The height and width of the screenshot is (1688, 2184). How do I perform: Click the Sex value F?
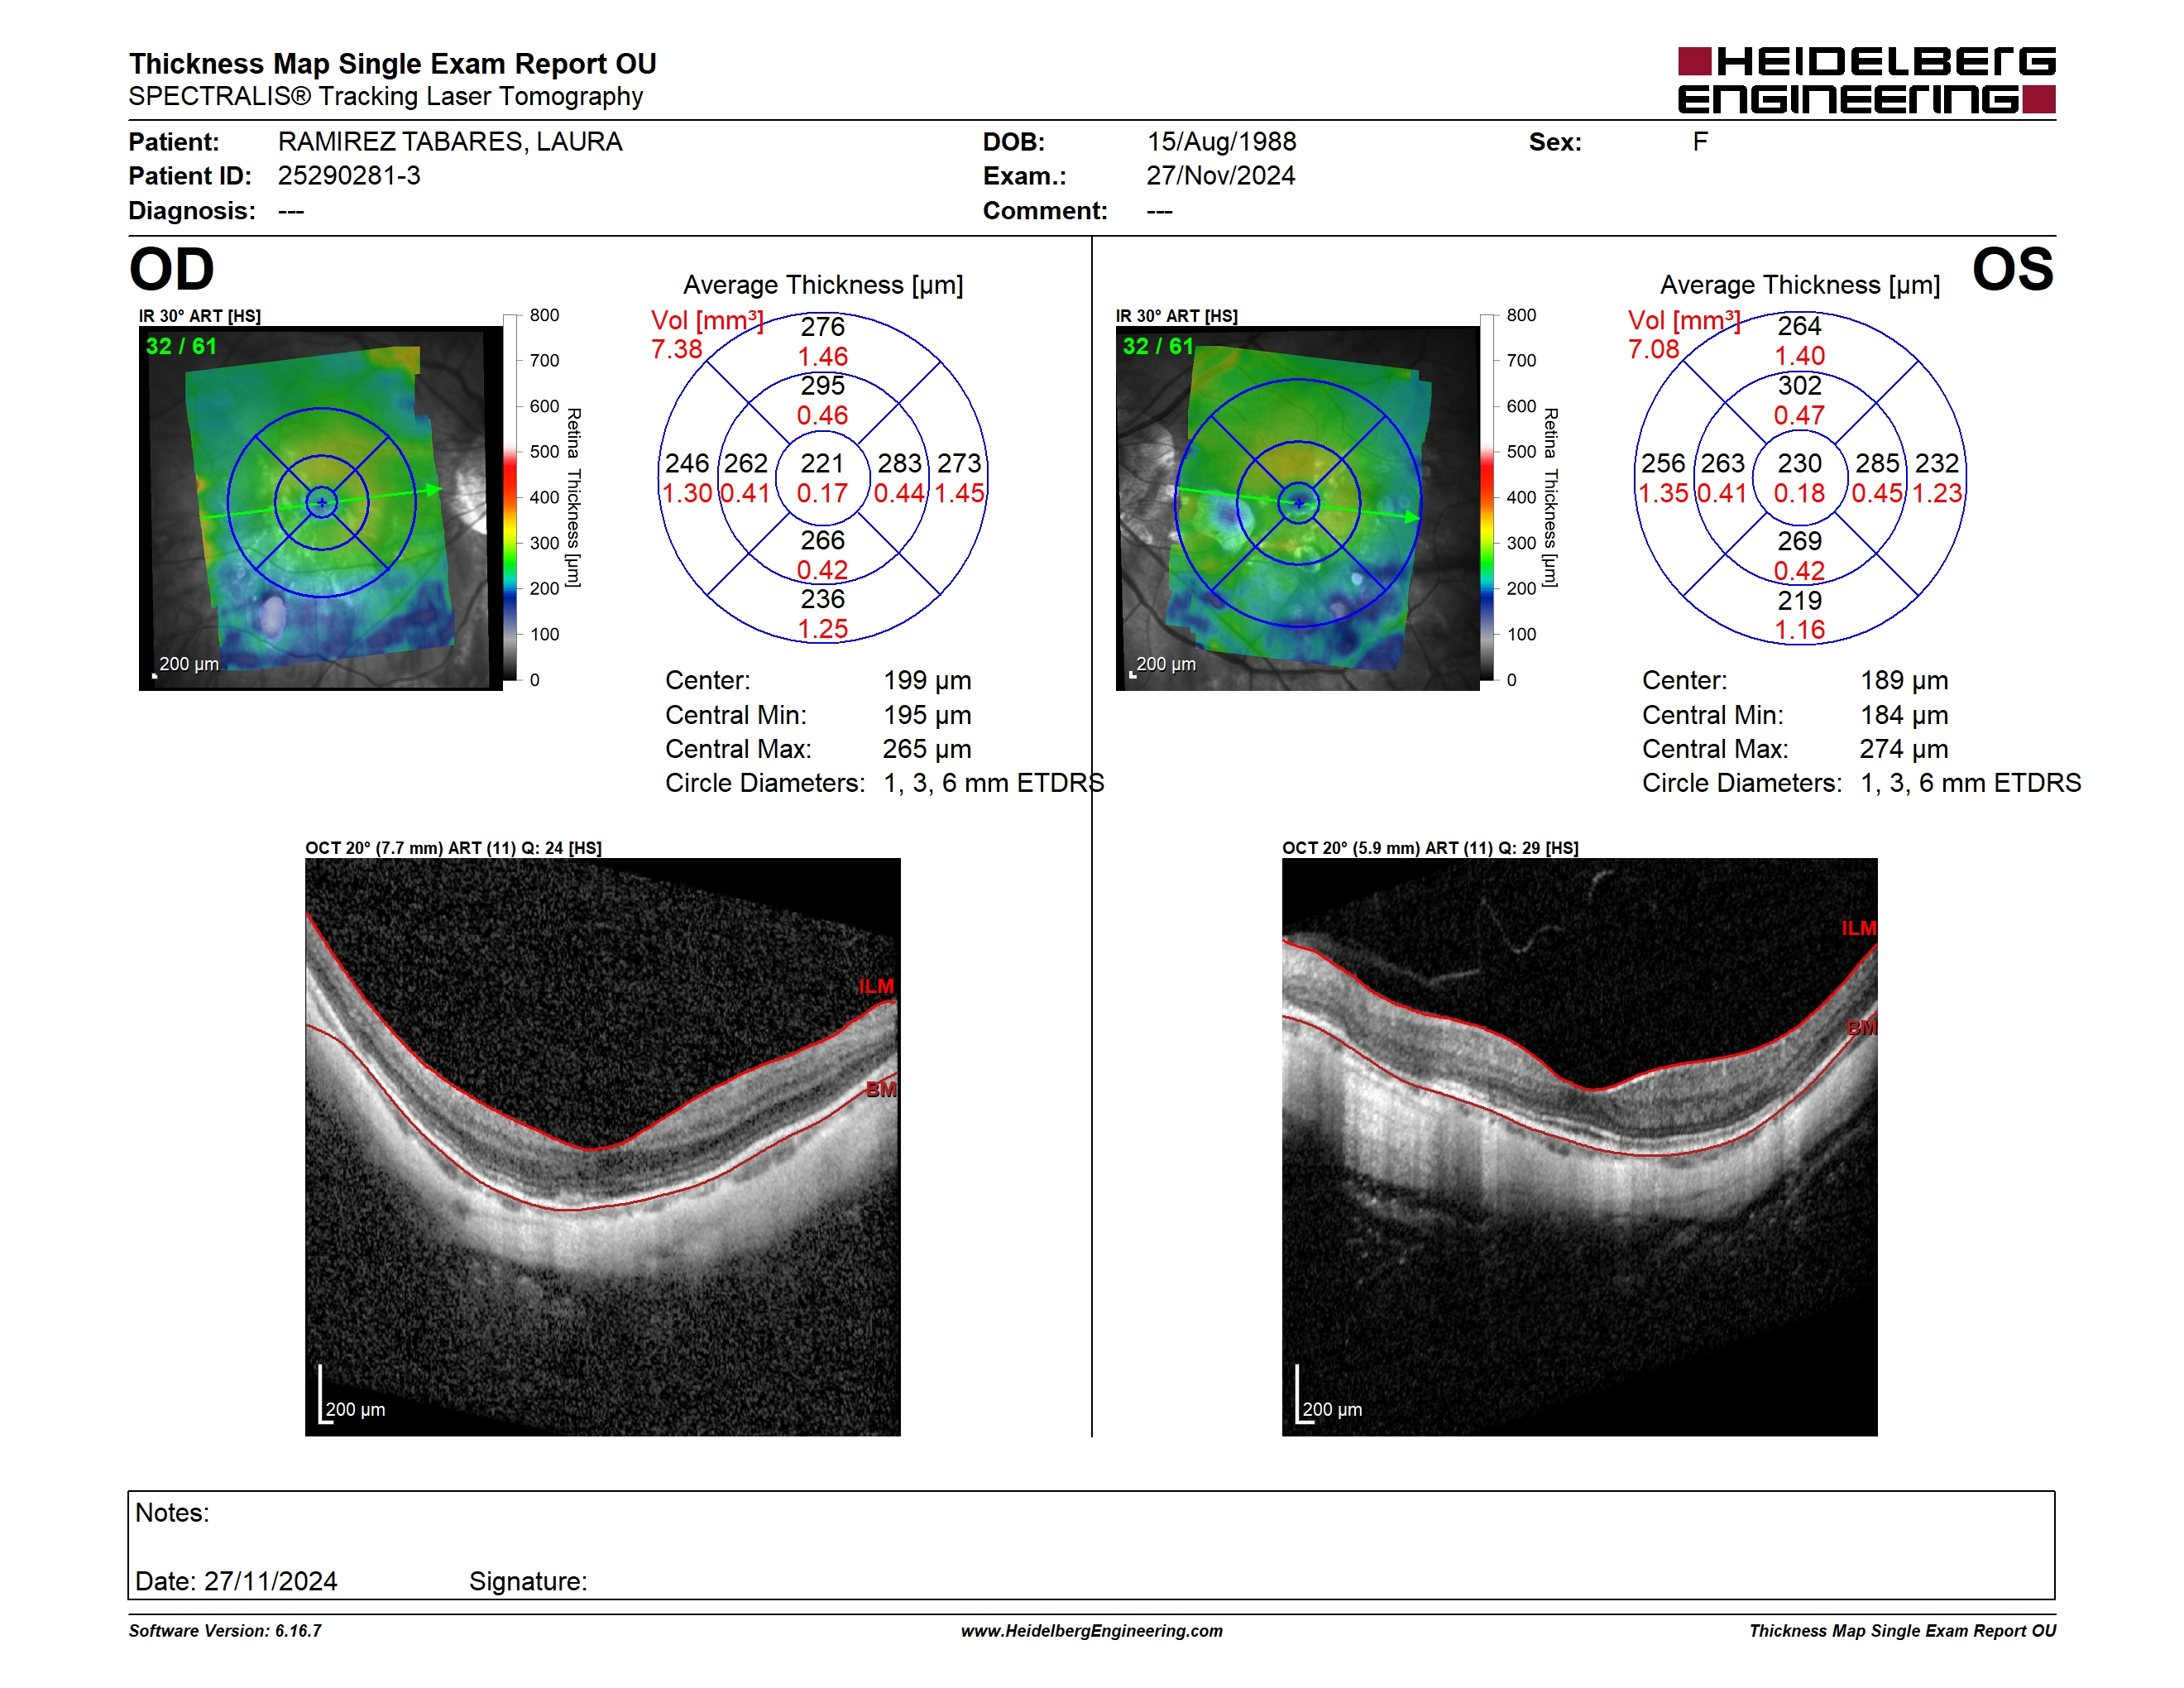[1700, 142]
